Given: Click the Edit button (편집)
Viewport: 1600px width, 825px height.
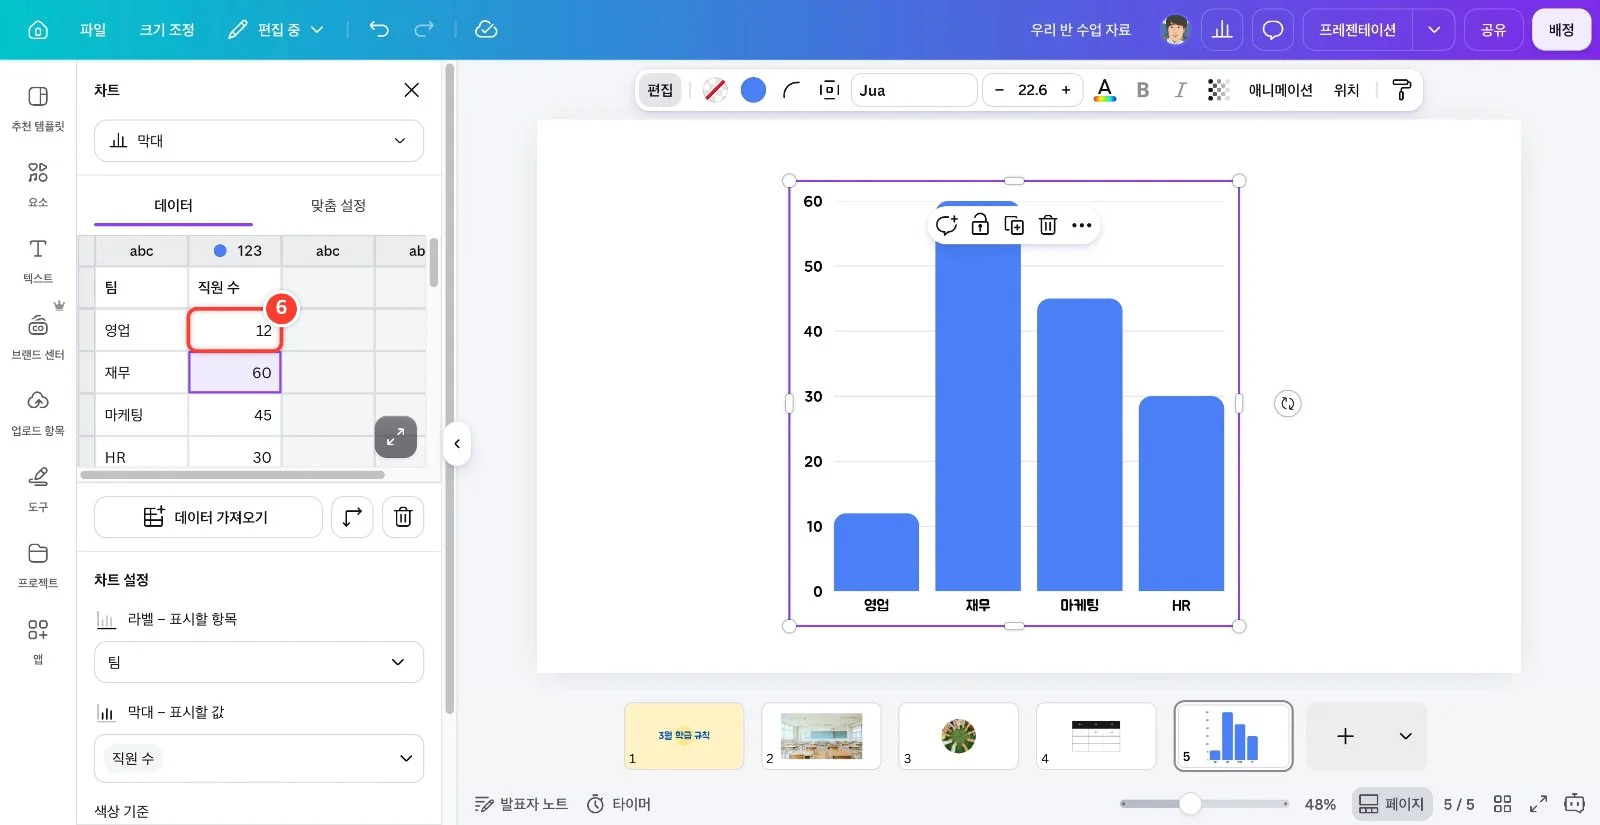Looking at the screenshot, I should (x=660, y=90).
